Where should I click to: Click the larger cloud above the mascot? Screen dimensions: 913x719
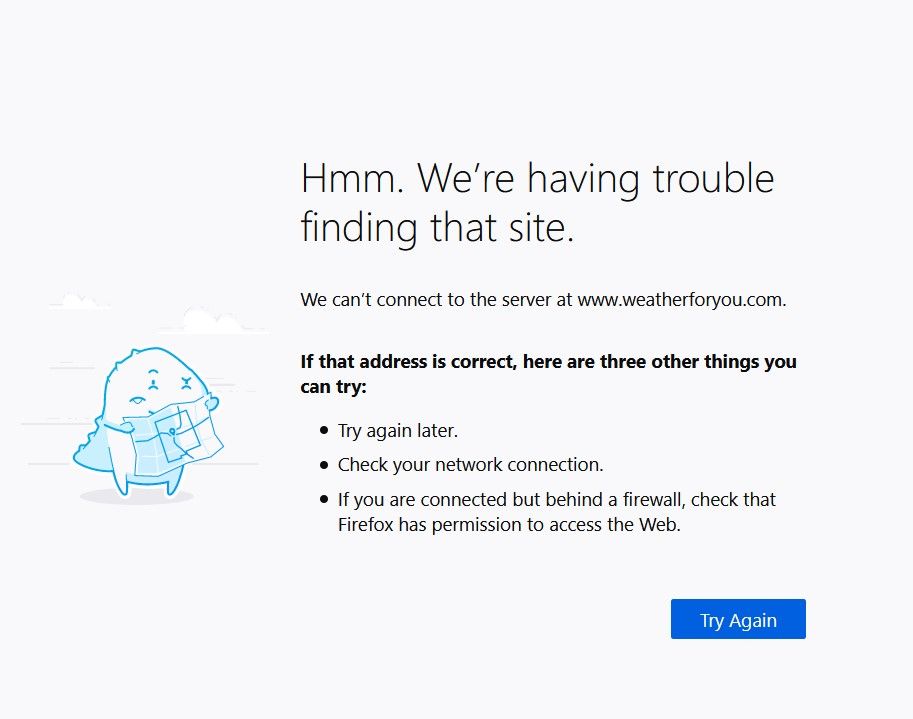(212, 321)
